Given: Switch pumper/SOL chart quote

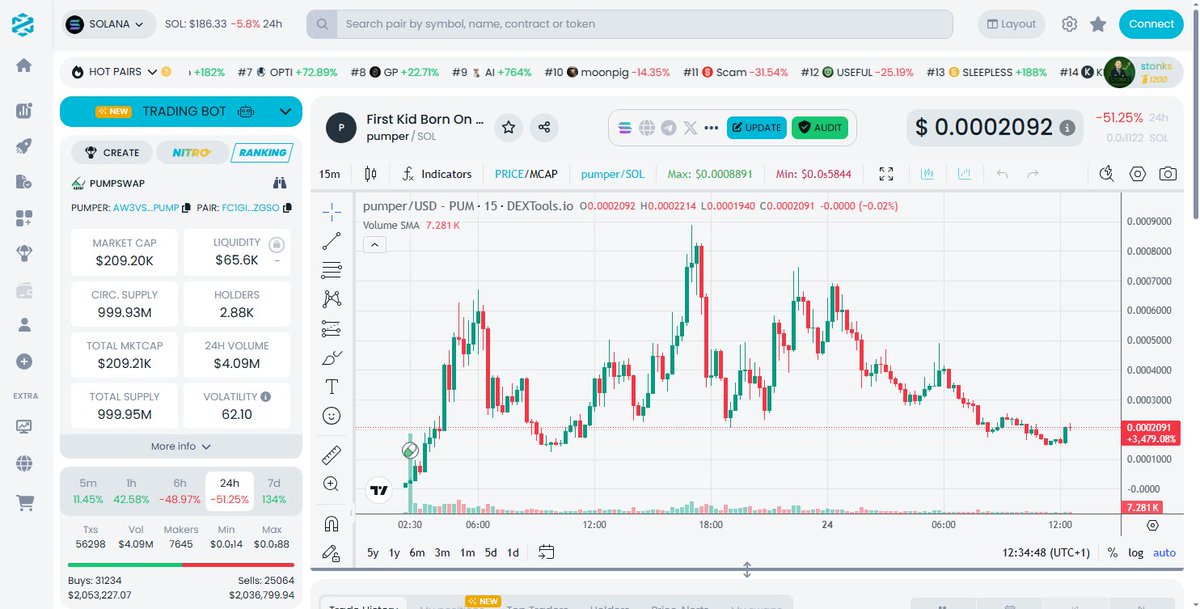Looking at the screenshot, I should click(x=613, y=174).
